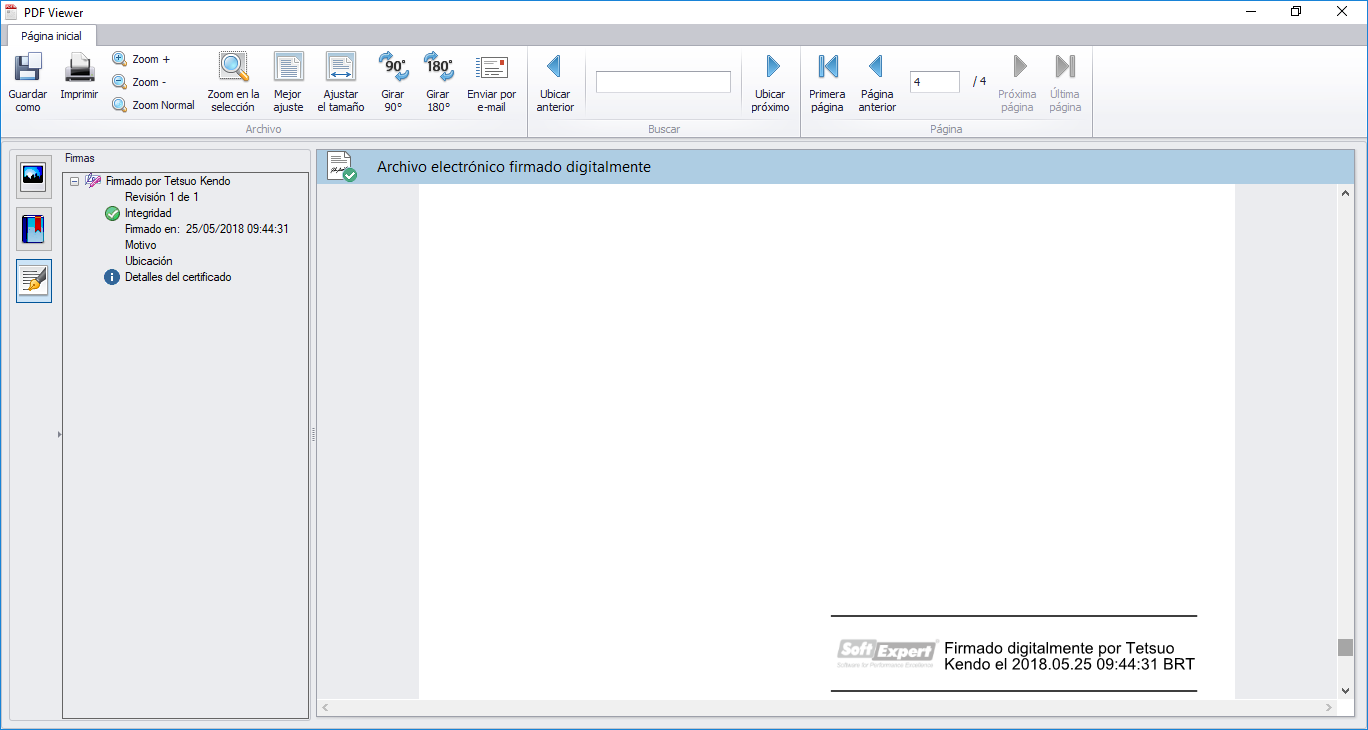Viewport: 1368px width, 730px height.
Task: Rotate page with Girar 90°
Action: pos(393,82)
